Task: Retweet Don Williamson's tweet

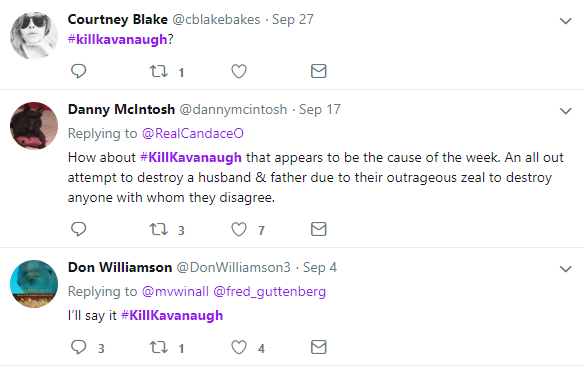Action: [x=159, y=347]
